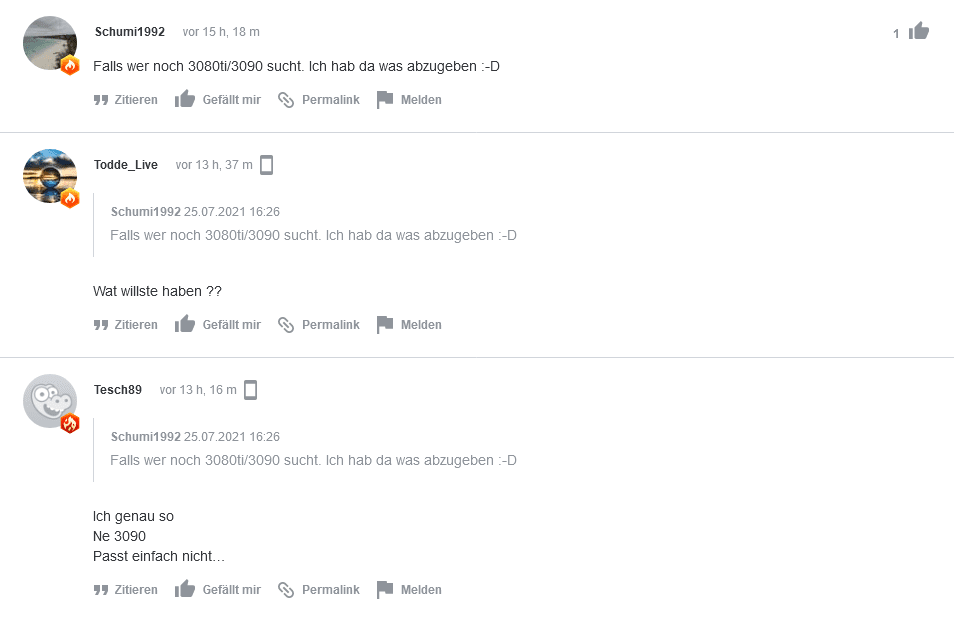The image size is (954, 622).
Task: Copy Permalink of Schumi1992's top comment
Action: click(x=318, y=100)
